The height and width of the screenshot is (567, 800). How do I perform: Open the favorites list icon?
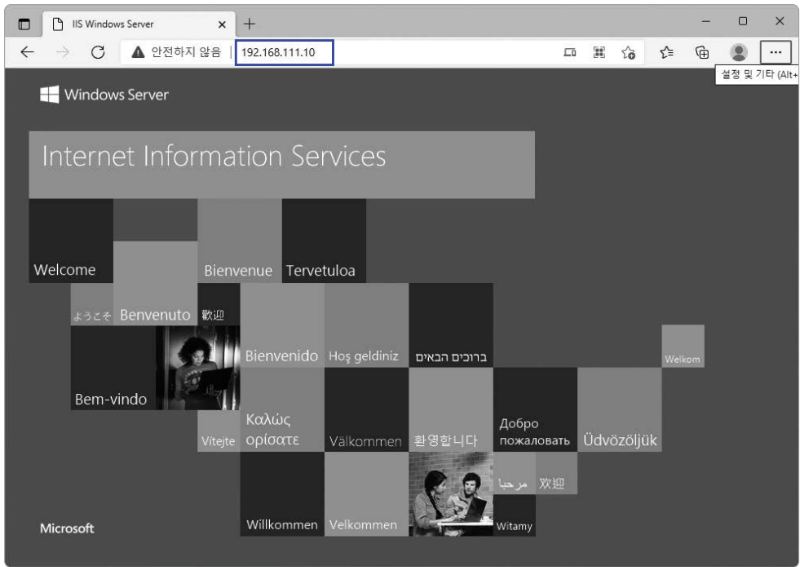[x=666, y=52]
